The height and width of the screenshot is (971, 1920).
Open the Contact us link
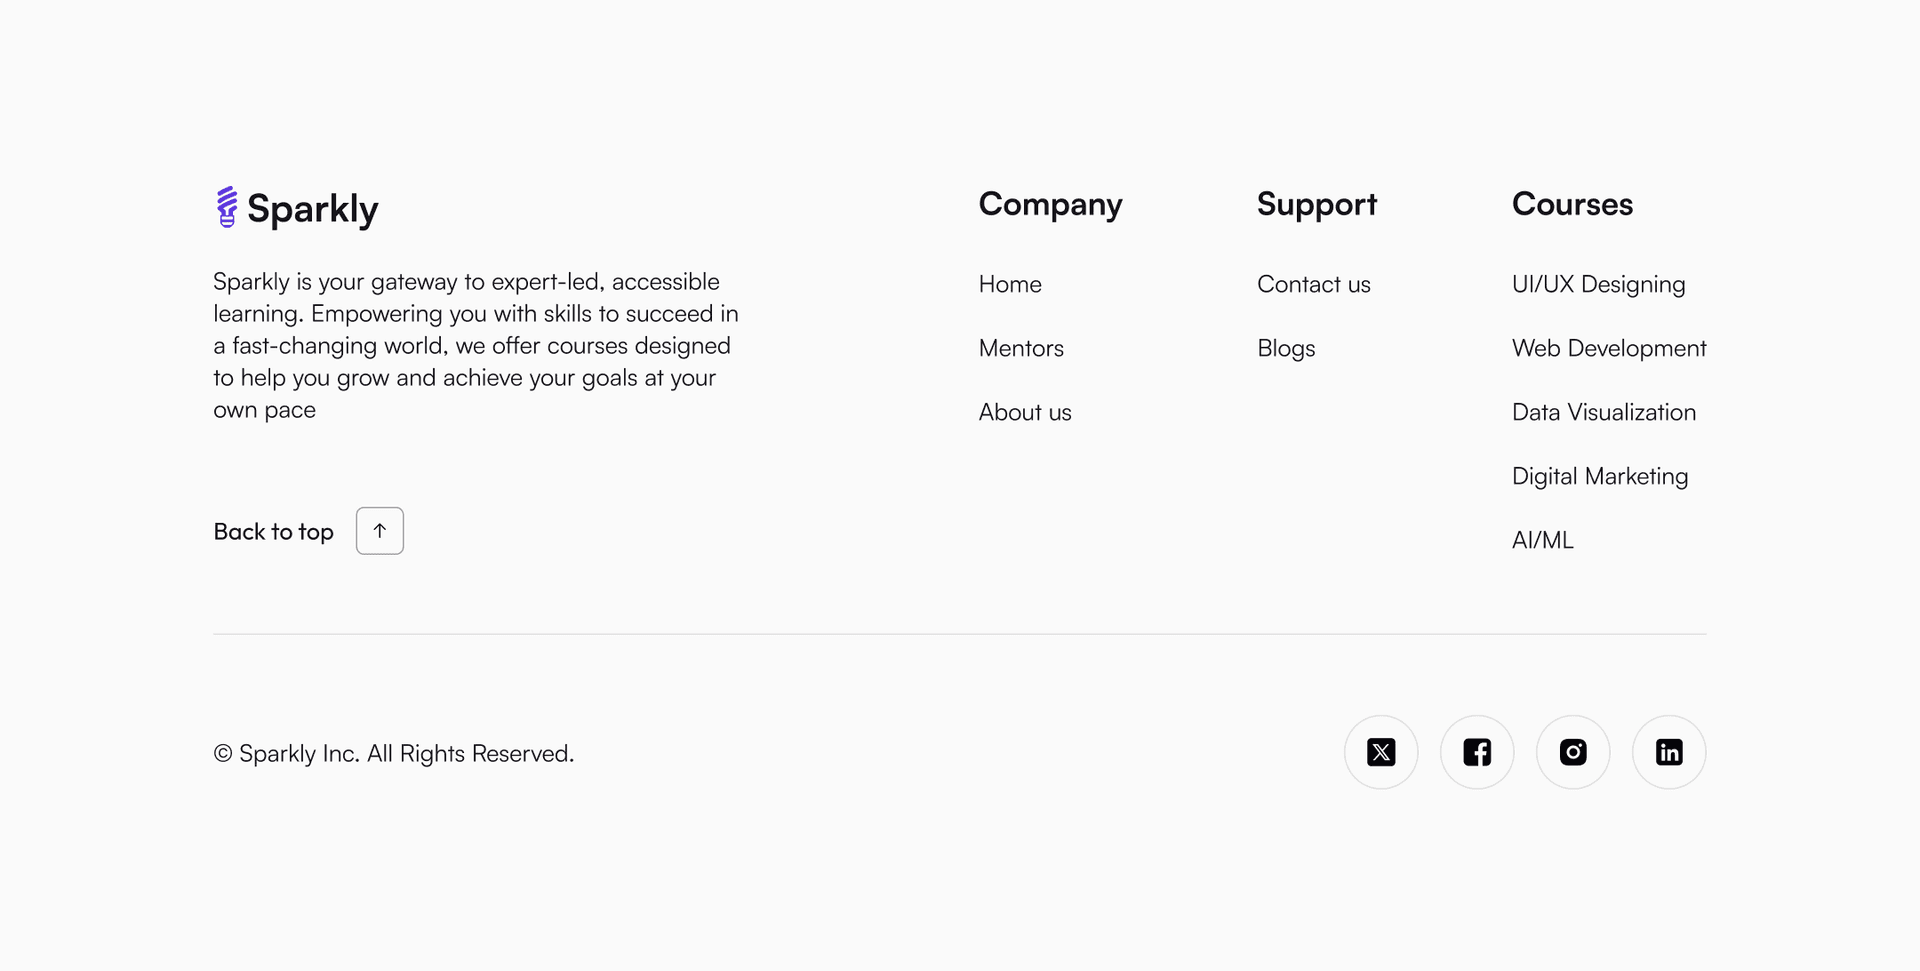[1314, 284]
